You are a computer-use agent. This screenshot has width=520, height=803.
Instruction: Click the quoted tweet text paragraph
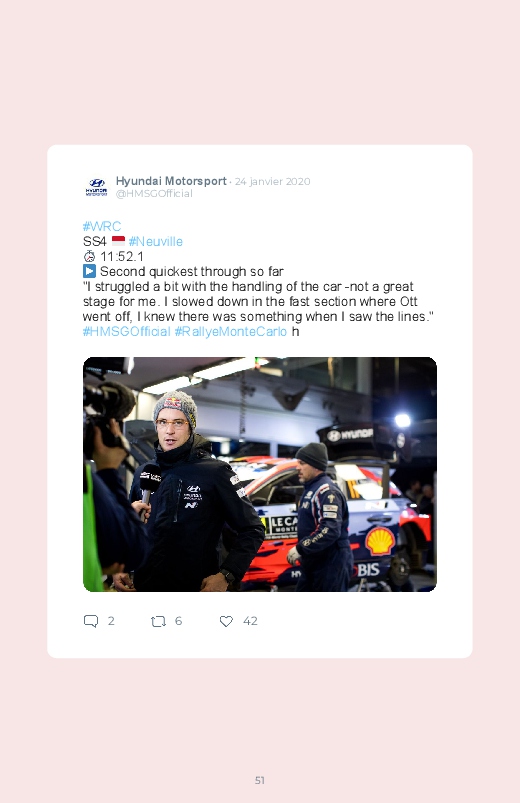[x=258, y=302]
